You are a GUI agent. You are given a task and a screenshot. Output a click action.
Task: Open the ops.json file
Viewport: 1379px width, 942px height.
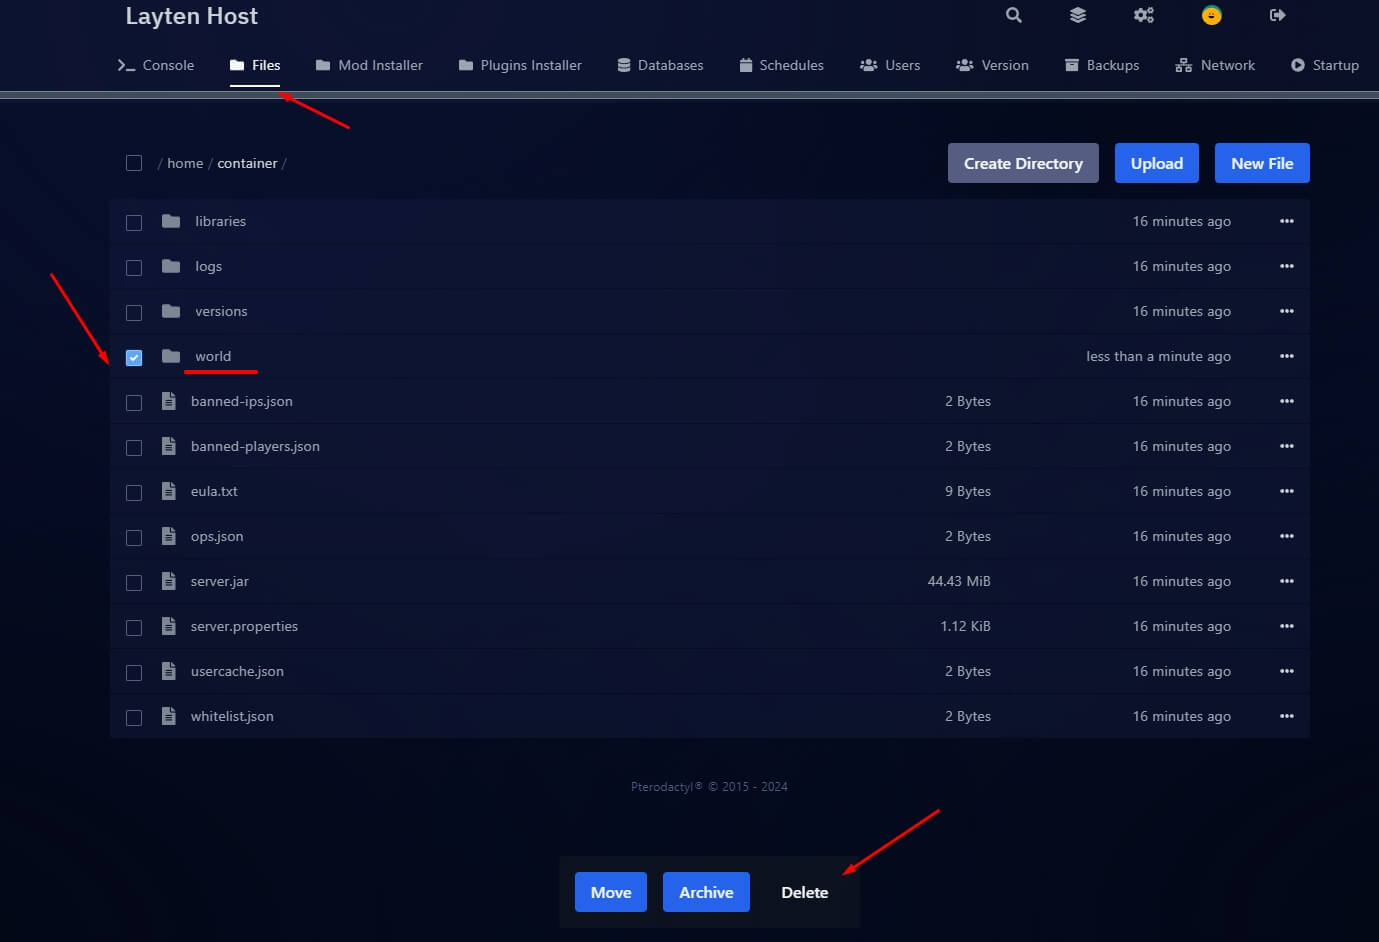(x=217, y=536)
